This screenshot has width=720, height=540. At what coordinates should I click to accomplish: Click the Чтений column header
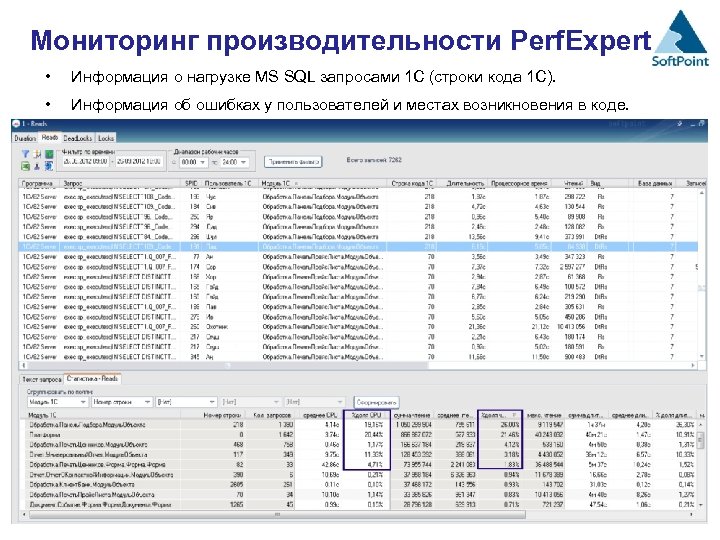pos(569,184)
